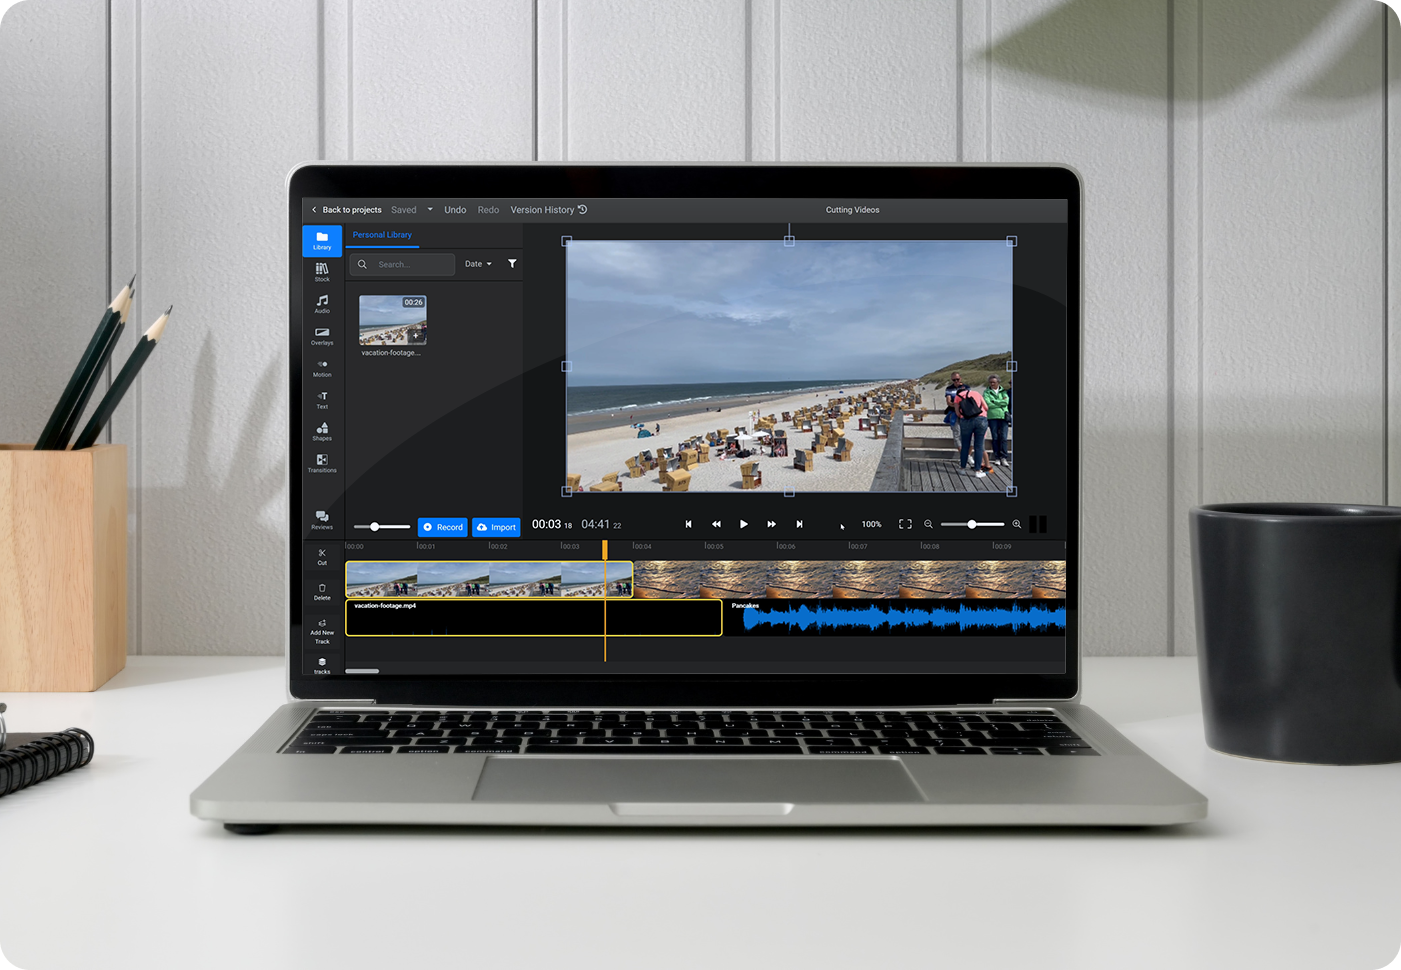Select the Text tool

click(322, 400)
